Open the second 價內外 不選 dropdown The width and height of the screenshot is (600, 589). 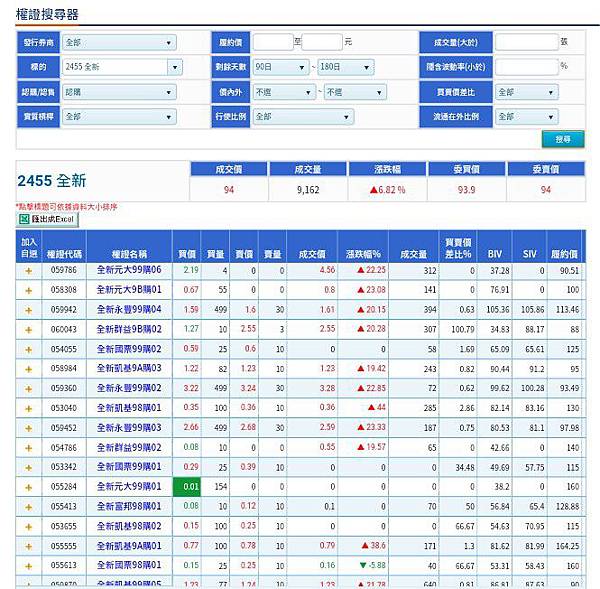(355, 92)
